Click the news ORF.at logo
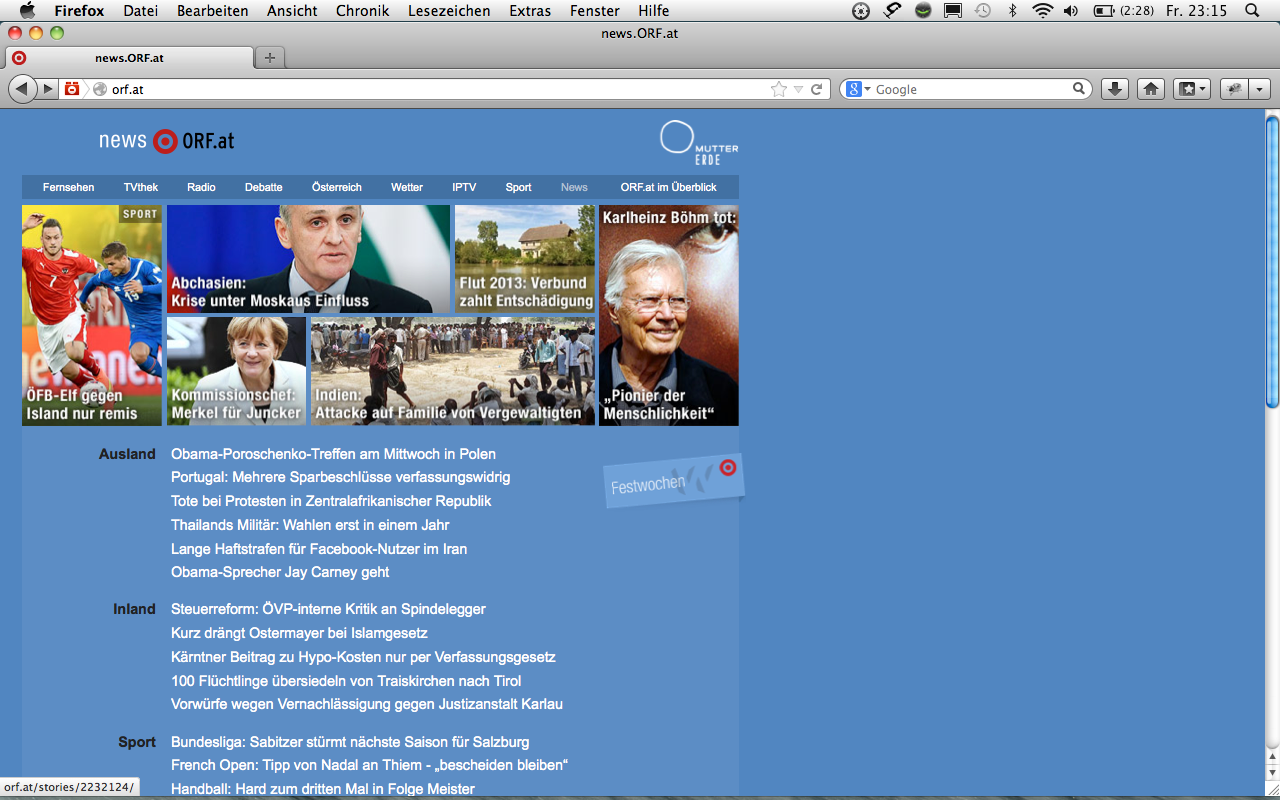 [x=167, y=141]
